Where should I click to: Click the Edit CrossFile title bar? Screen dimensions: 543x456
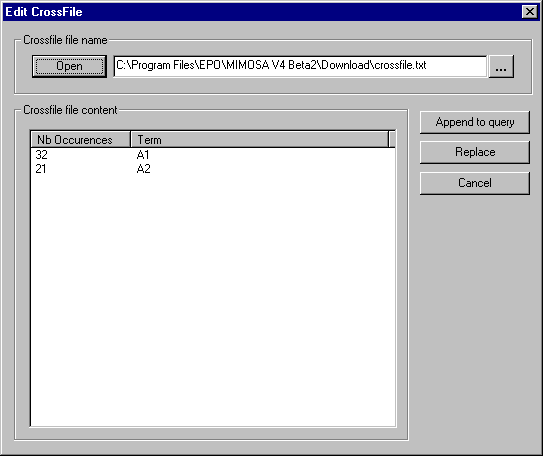click(x=263, y=12)
